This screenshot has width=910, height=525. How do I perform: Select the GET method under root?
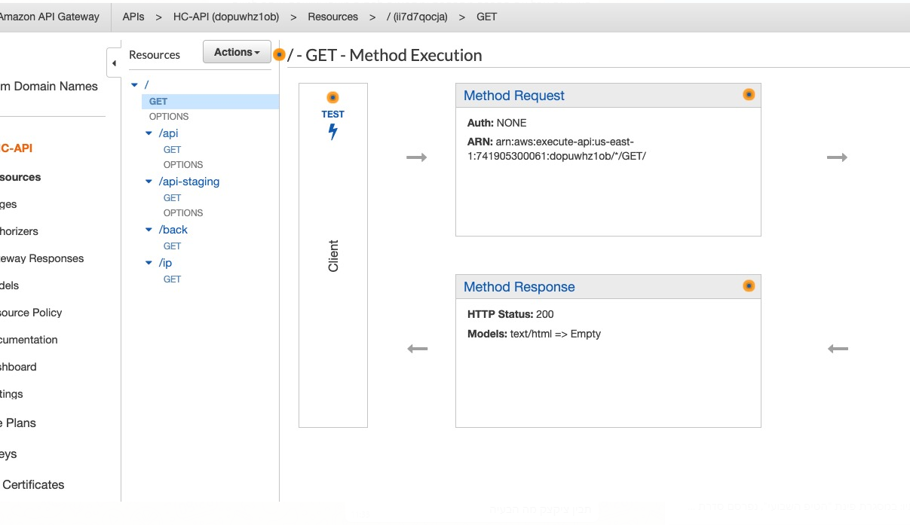click(158, 101)
